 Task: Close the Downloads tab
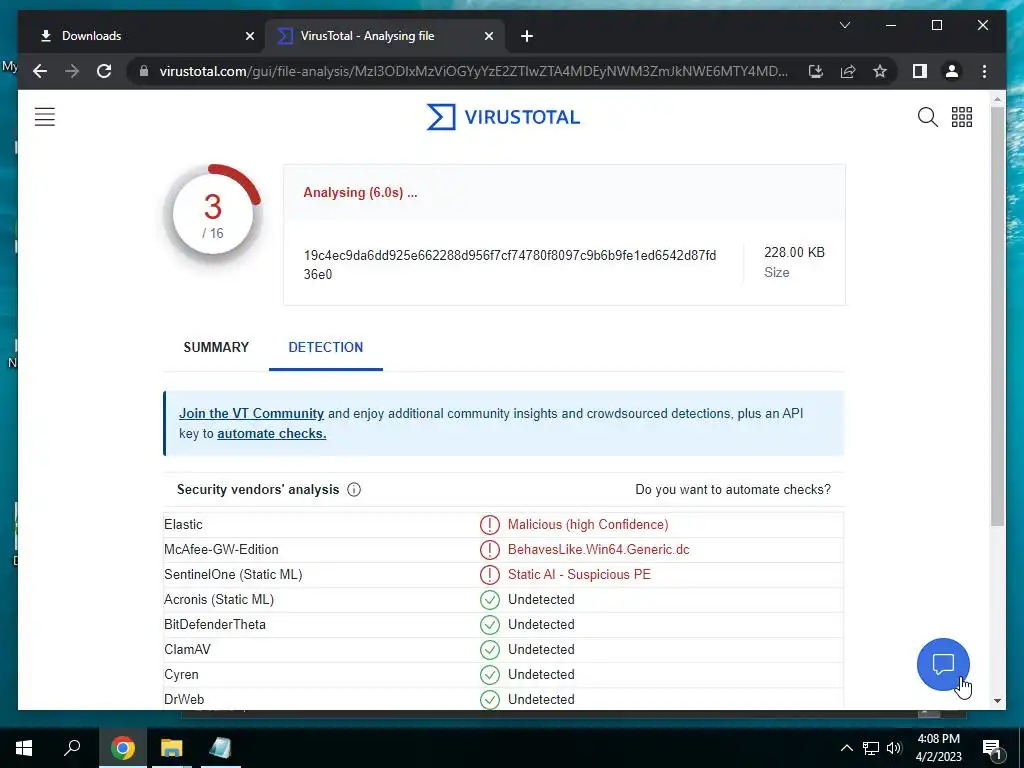[x=249, y=36]
